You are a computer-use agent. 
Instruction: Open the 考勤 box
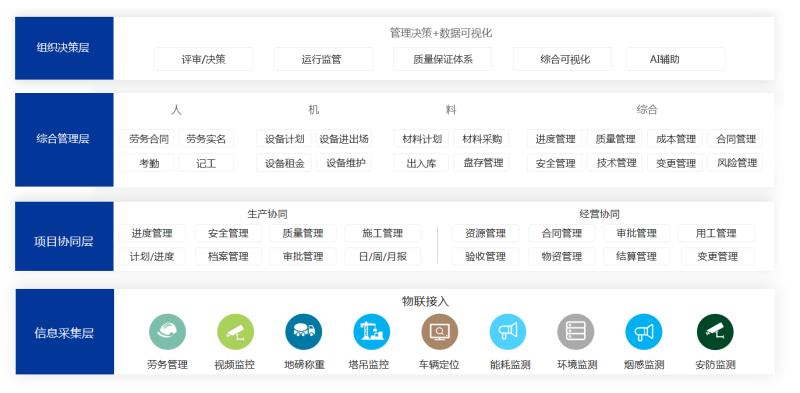point(147,163)
